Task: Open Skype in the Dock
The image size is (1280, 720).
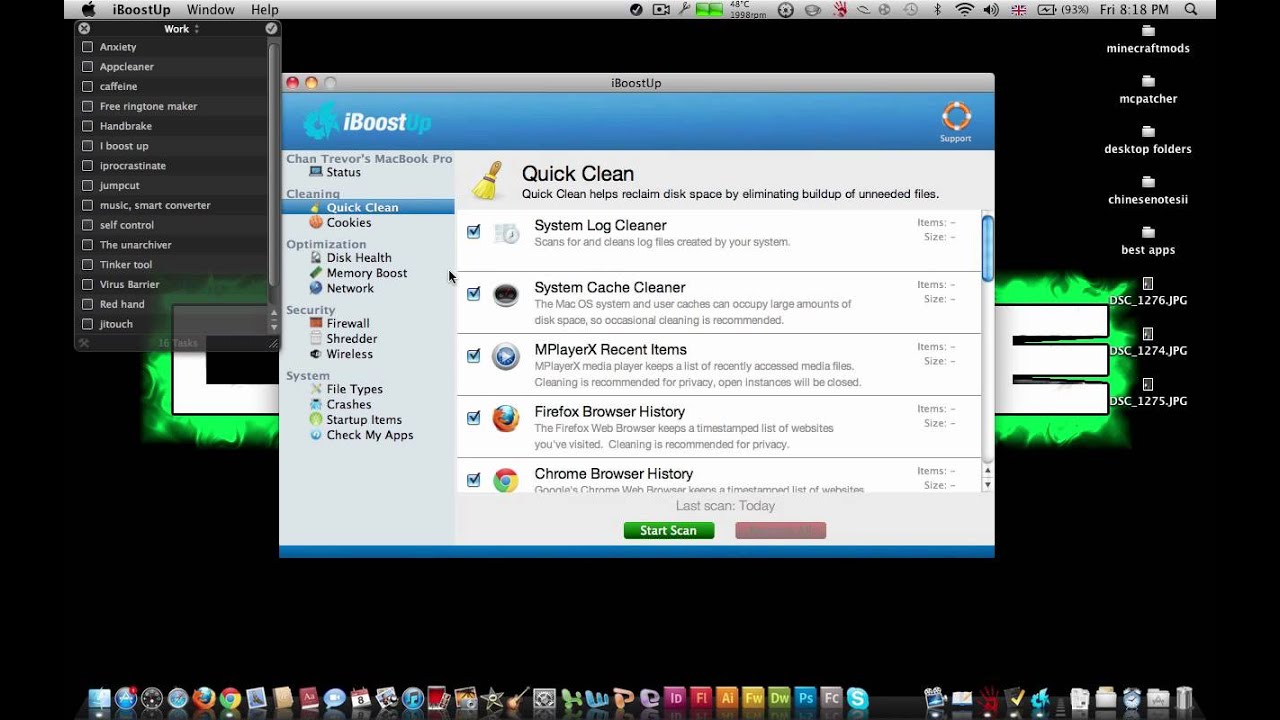Action: click(x=858, y=699)
